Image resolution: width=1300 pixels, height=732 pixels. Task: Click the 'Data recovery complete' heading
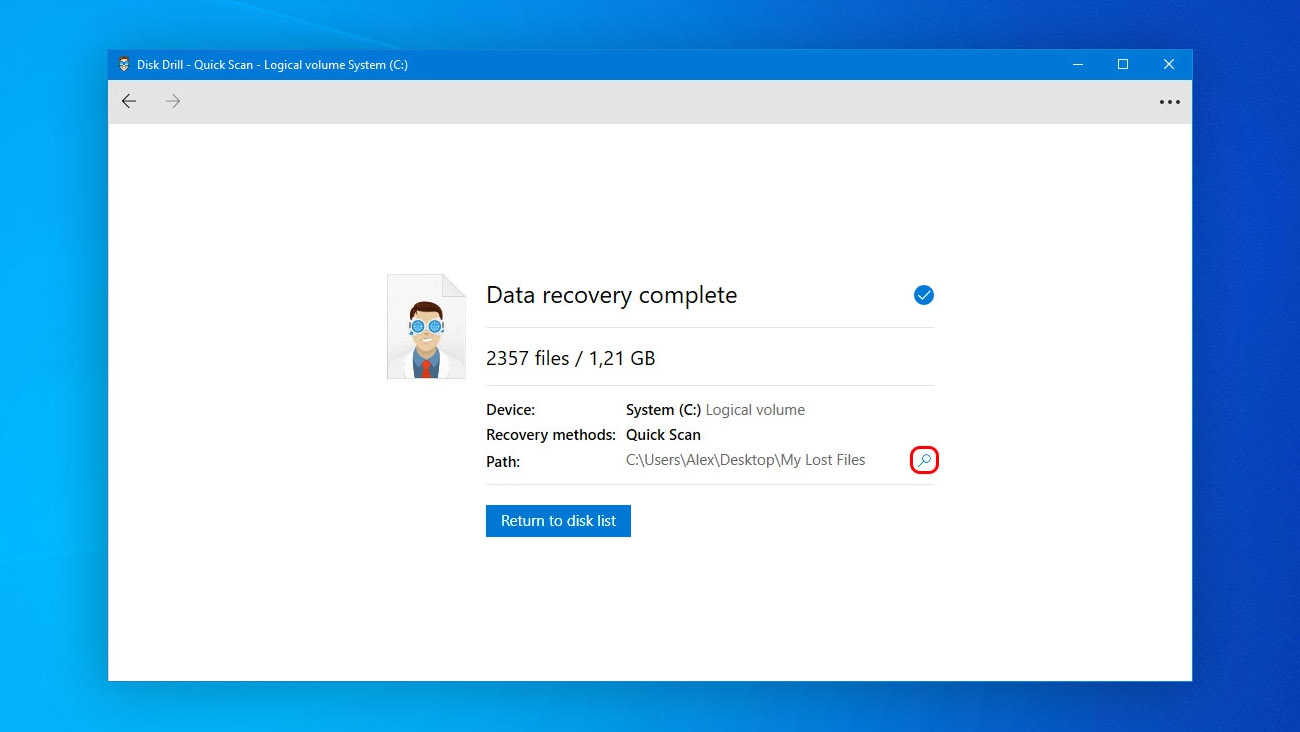[x=611, y=295]
